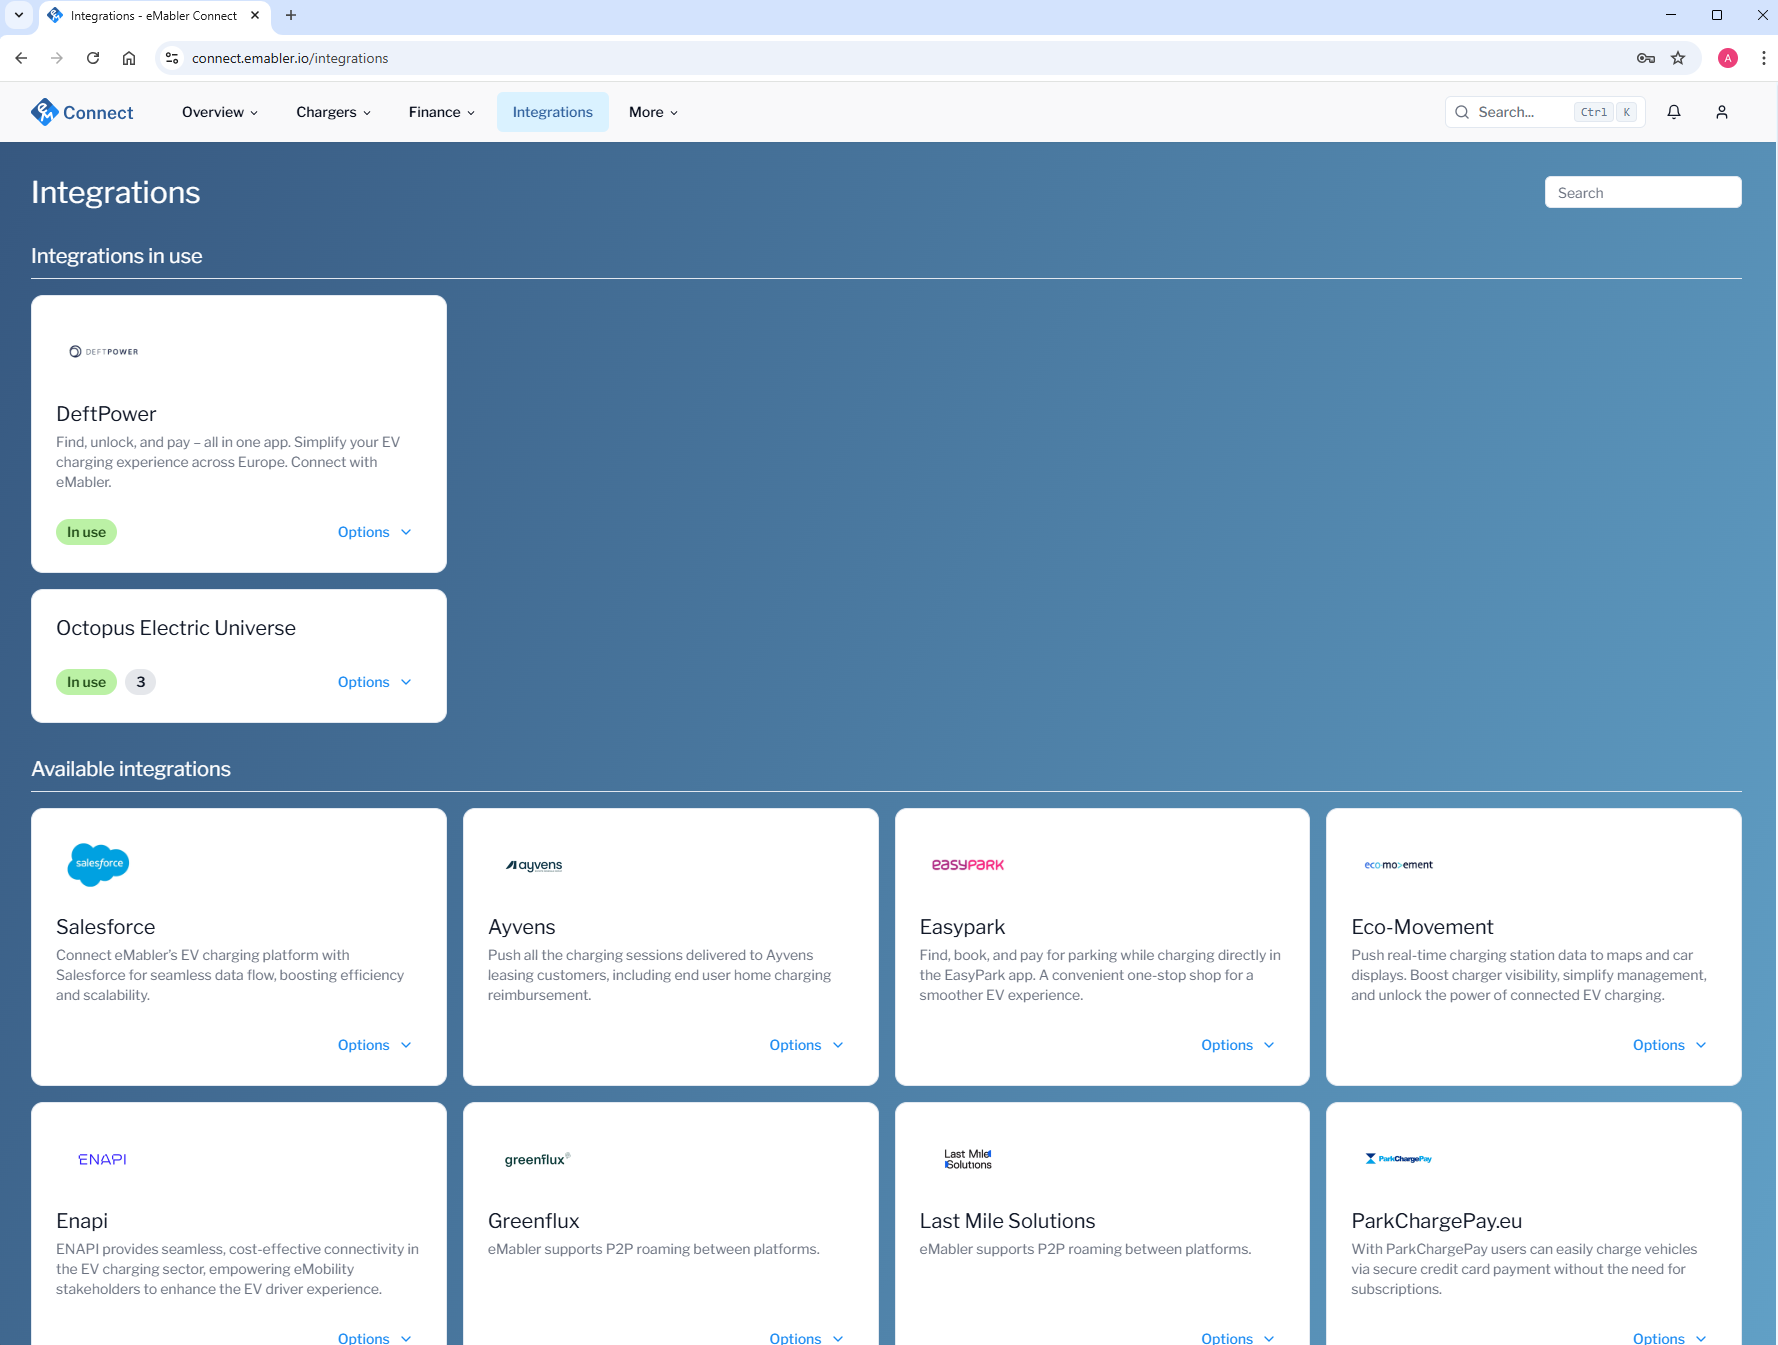Expand Options on the Ayvens card
The image size is (1778, 1345).
(x=806, y=1044)
